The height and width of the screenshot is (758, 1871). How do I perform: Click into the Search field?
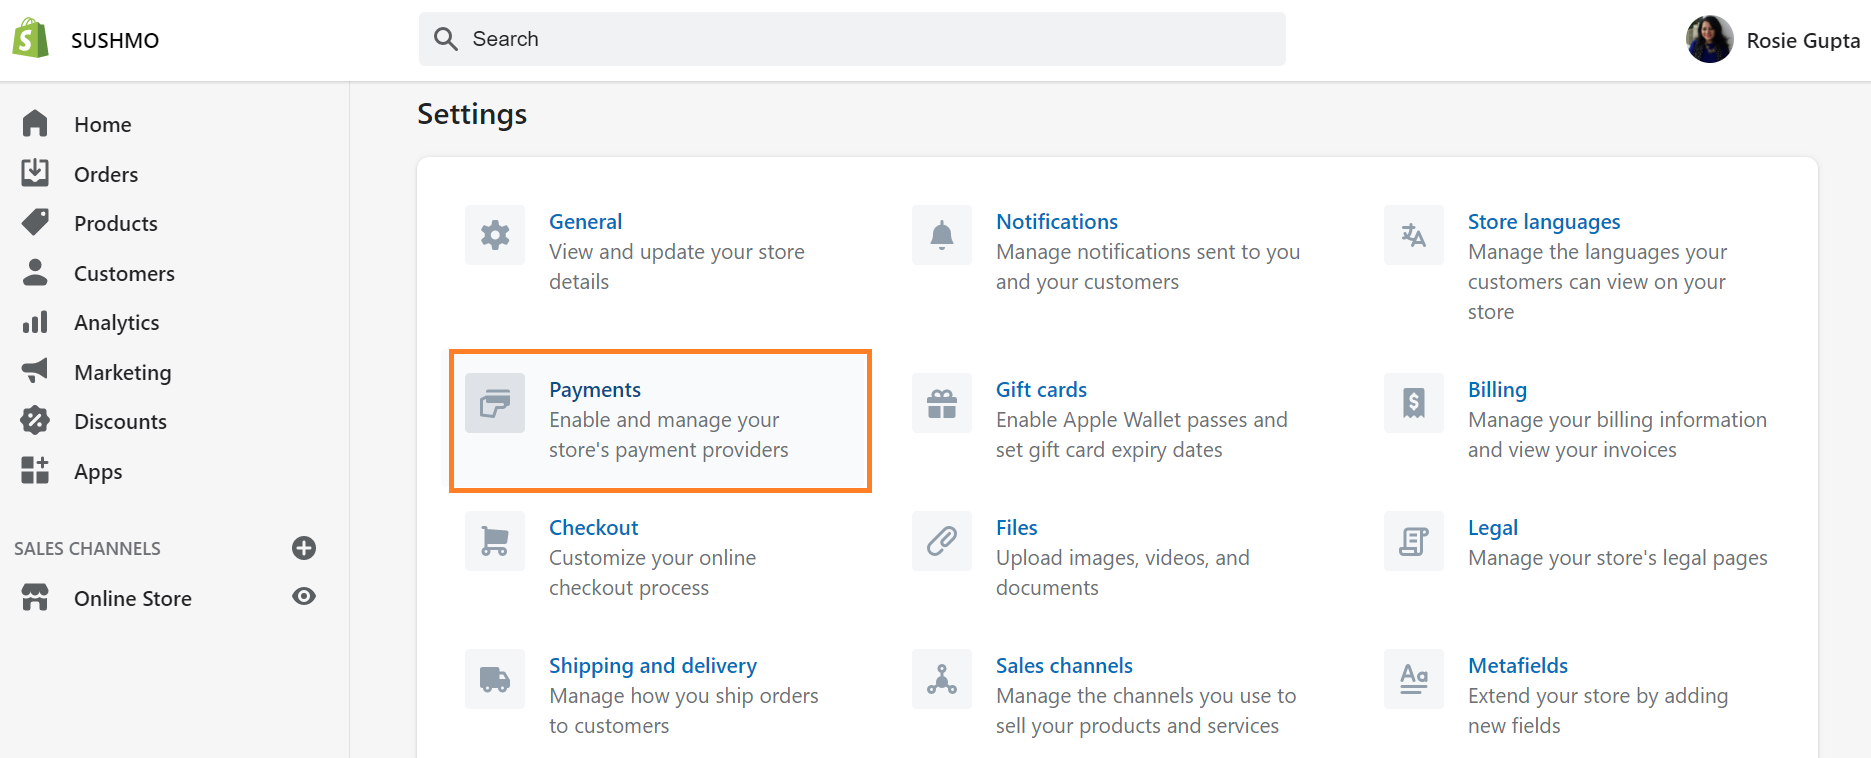pyautogui.click(x=852, y=39)
